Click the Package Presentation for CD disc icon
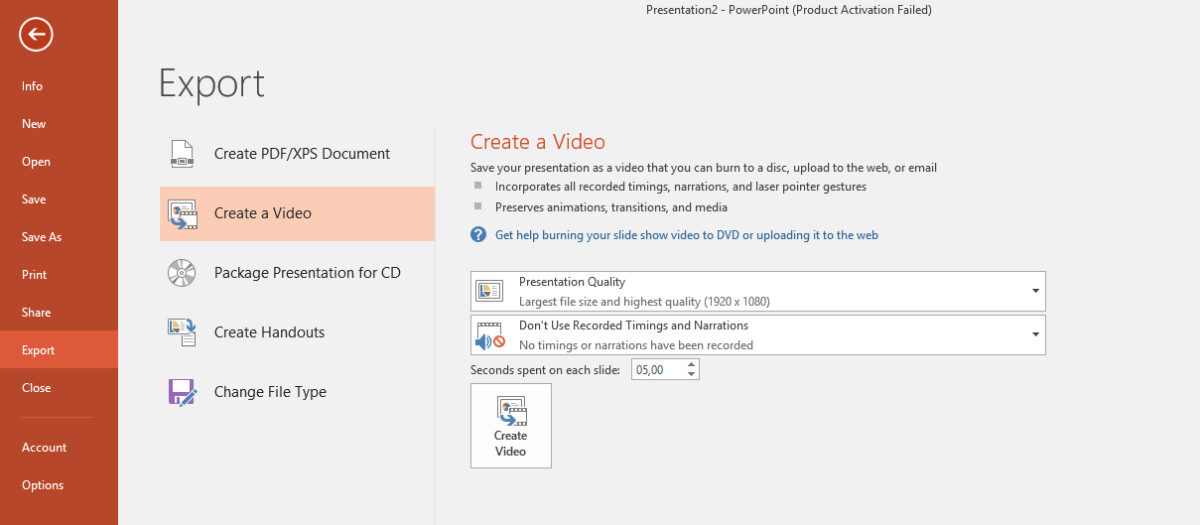The width and height of the screenshot is (1200, 525). 182,273
